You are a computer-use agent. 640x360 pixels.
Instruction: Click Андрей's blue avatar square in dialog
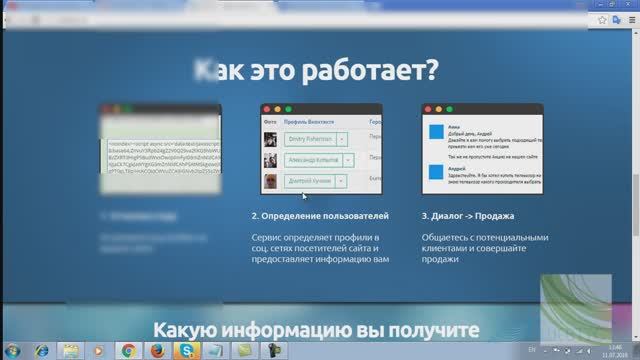[x=436, y=172]
